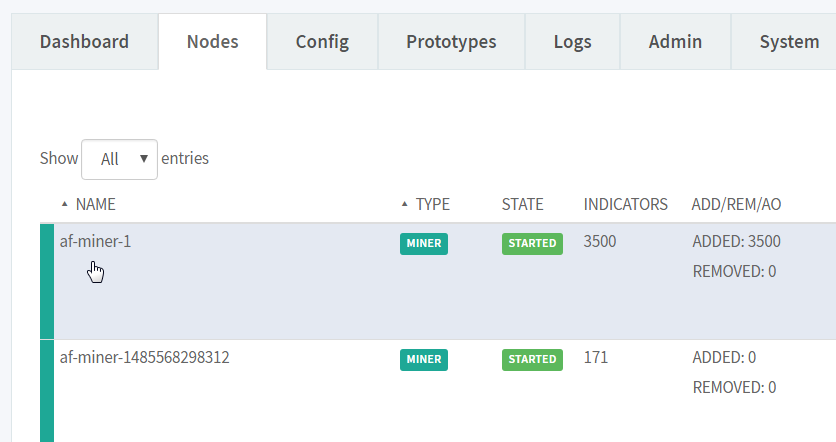Open the af-miner-1485568298312 node
Image resolution: width=836 pixels, height=442 pixels.
144,357
